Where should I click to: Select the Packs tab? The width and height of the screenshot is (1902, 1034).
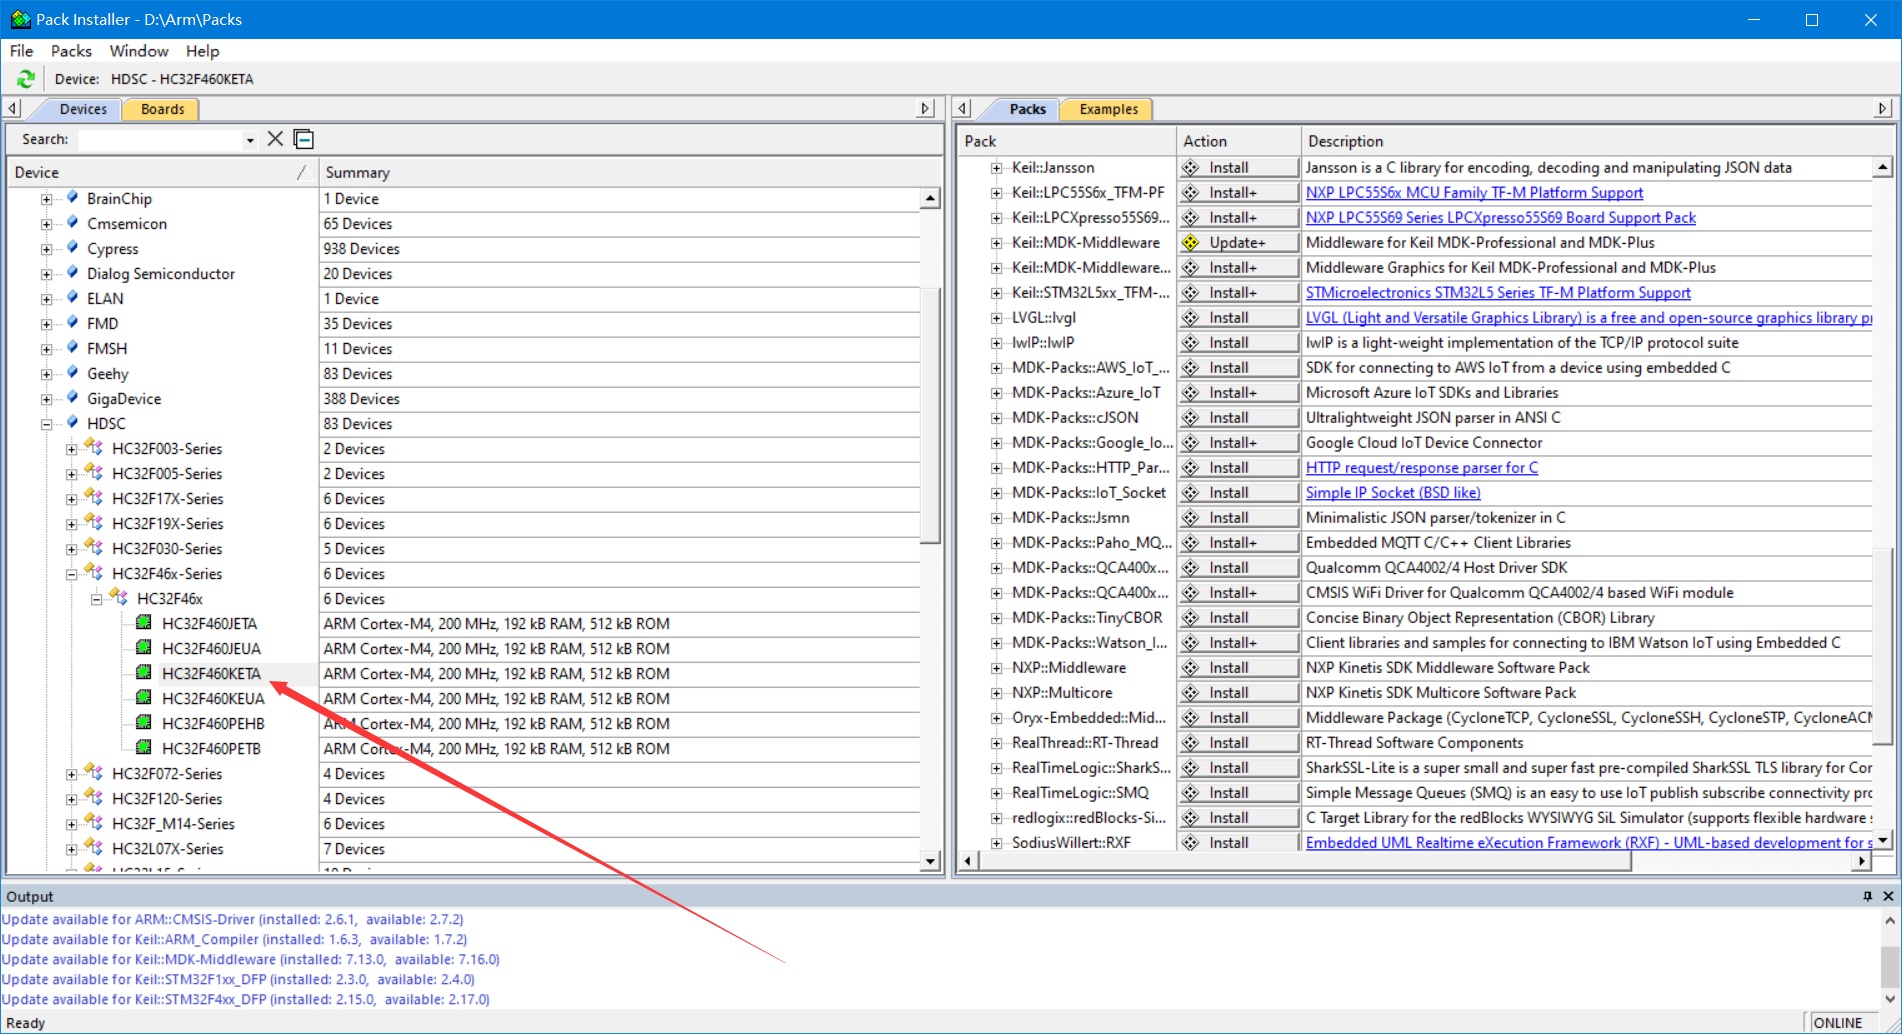tap(1027, 109)
